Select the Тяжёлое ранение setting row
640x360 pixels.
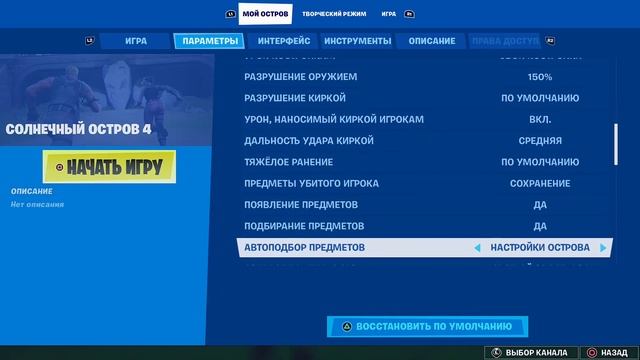(x=424, y=162)
